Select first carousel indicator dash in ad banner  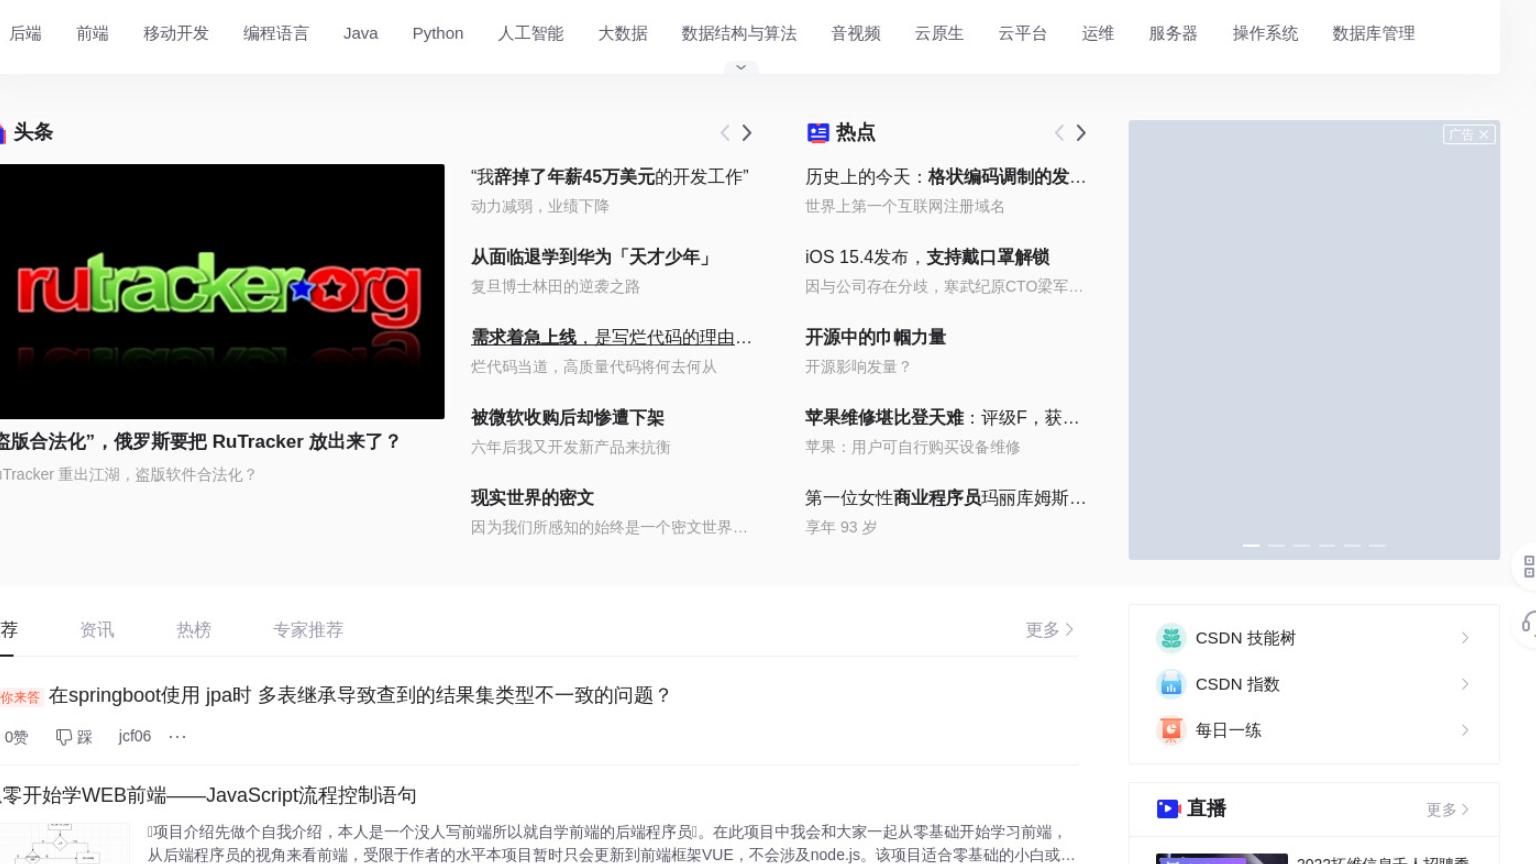[x=1251, y=545]
